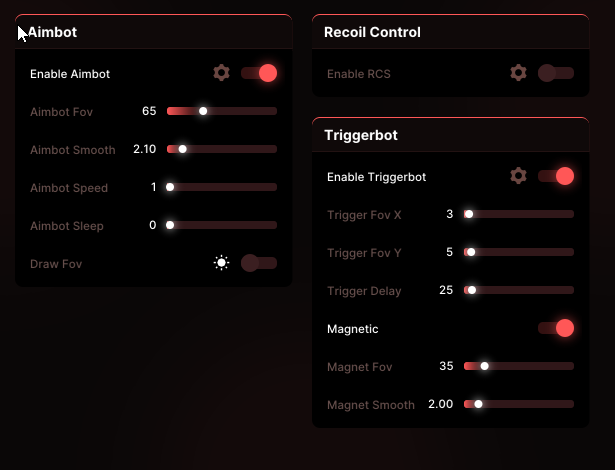Viewport: 615px width, 470px height.
Task: Click the Aimbot Speed slider bar
Action: 222,187
